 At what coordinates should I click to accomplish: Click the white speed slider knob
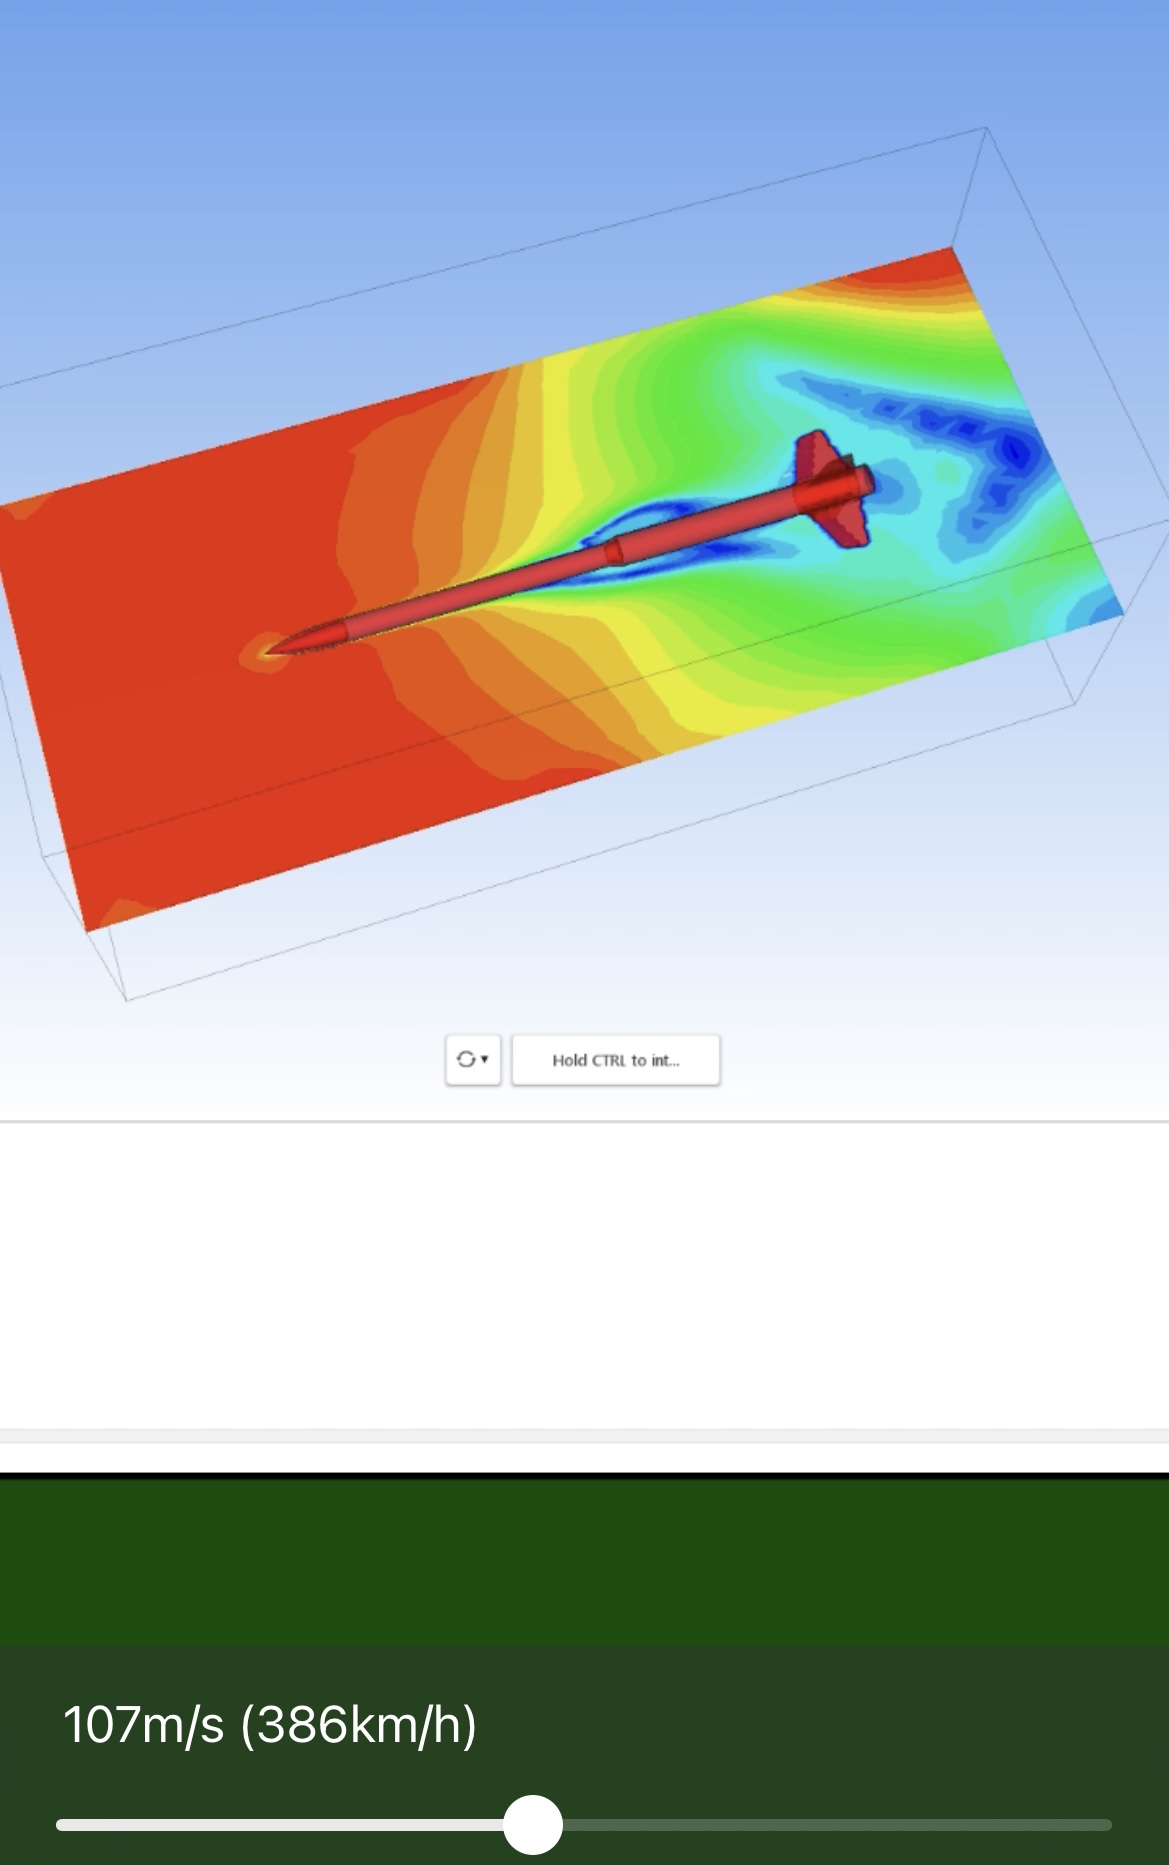click(x=533, y=1824)
